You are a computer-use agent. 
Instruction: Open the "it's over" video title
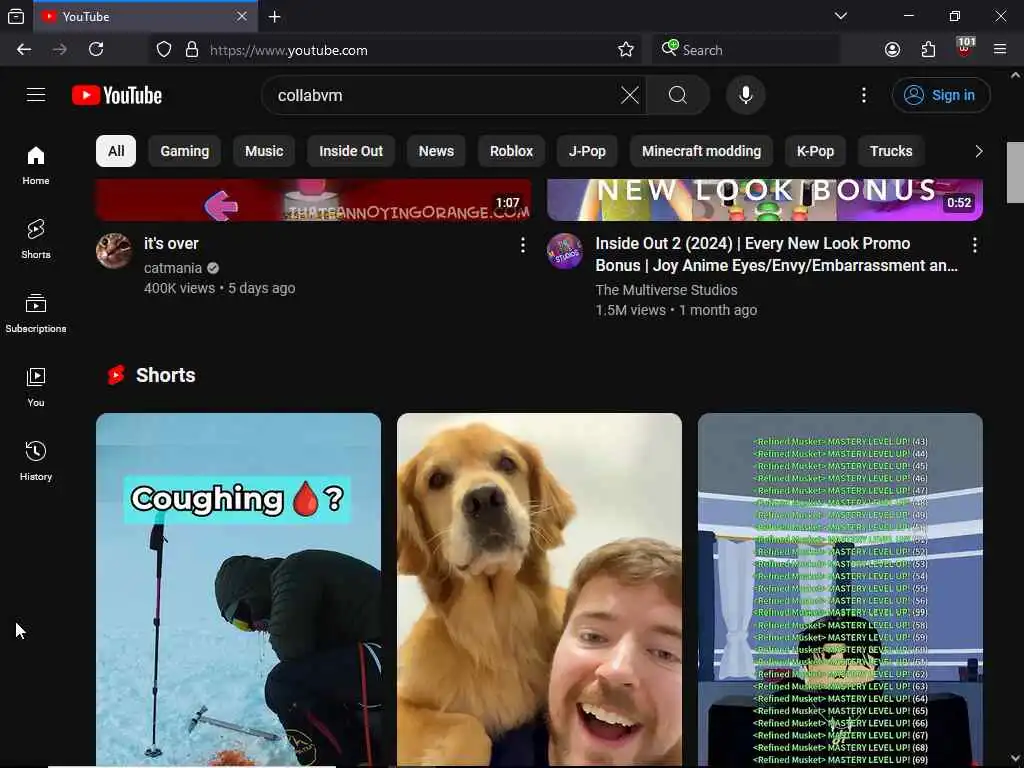pyautogui.click(x=171, y=244)
